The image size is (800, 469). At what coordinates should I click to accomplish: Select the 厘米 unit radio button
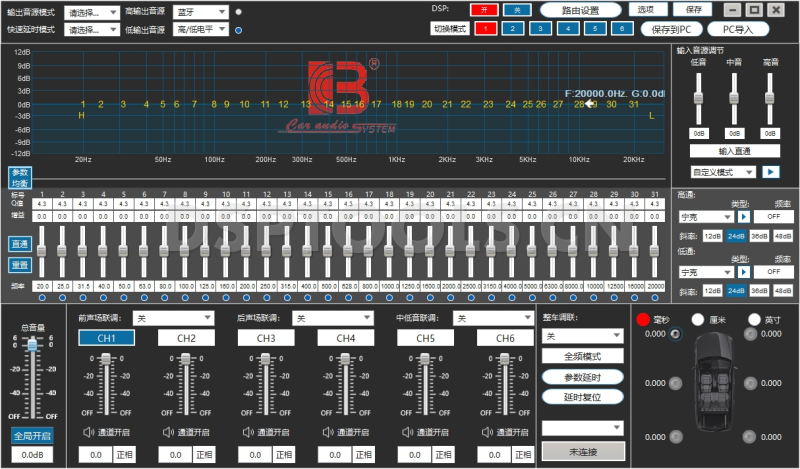click(x=698, y=318)
